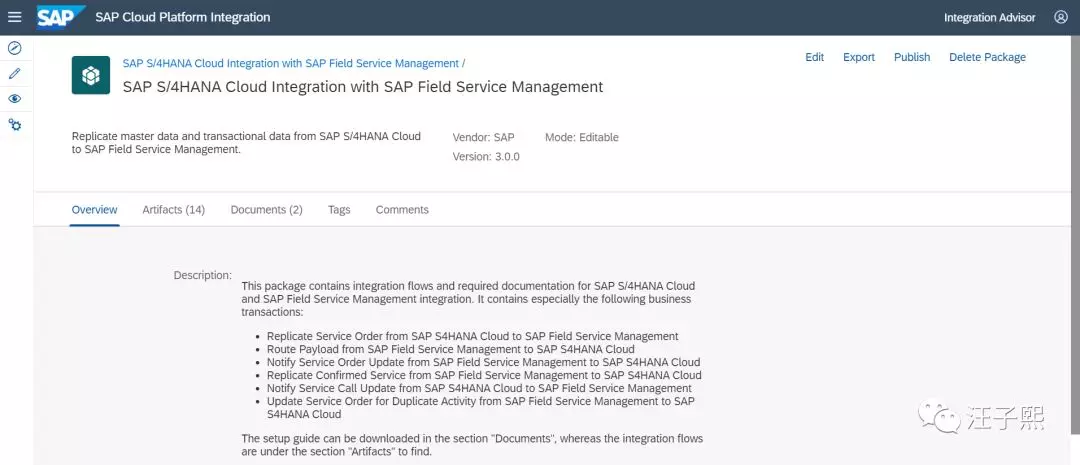This screenshot has width=1080, height=465.
Task: Click the 'setup guide can be downloaded' paragraph
Action: click(x=472, y=445)
